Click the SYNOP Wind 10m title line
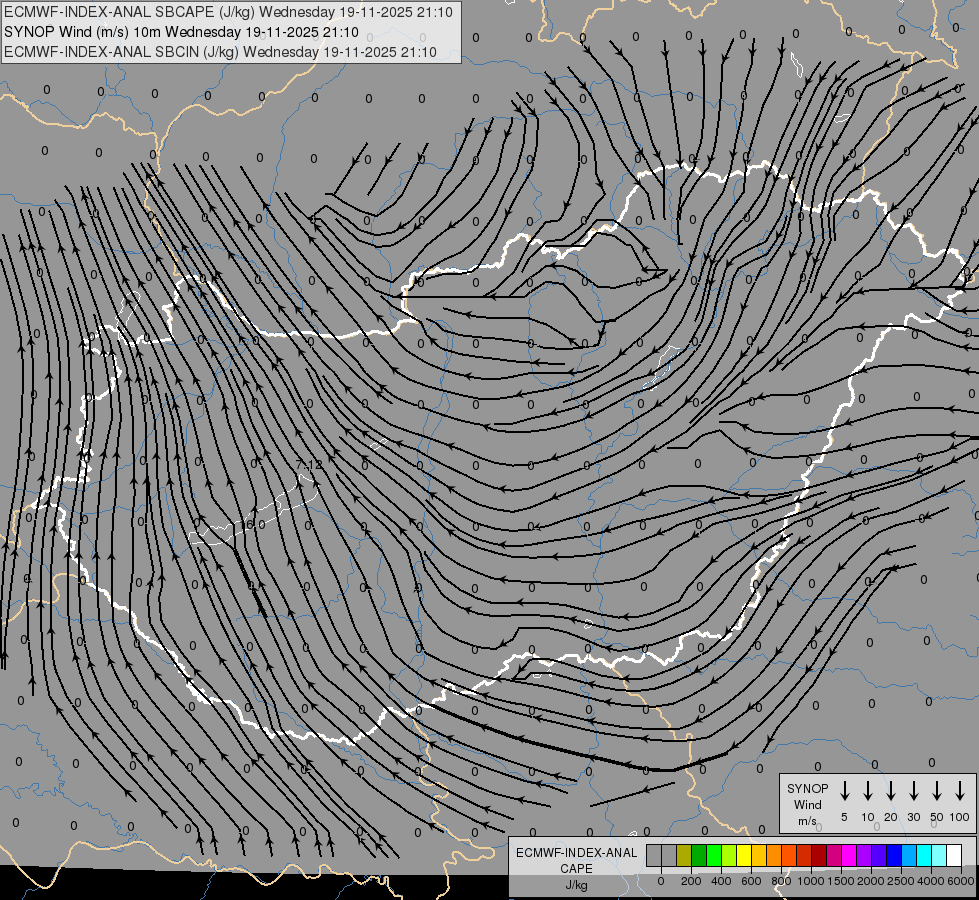The height and width of the screenshot is (900, 979). [x=181, y=32]
